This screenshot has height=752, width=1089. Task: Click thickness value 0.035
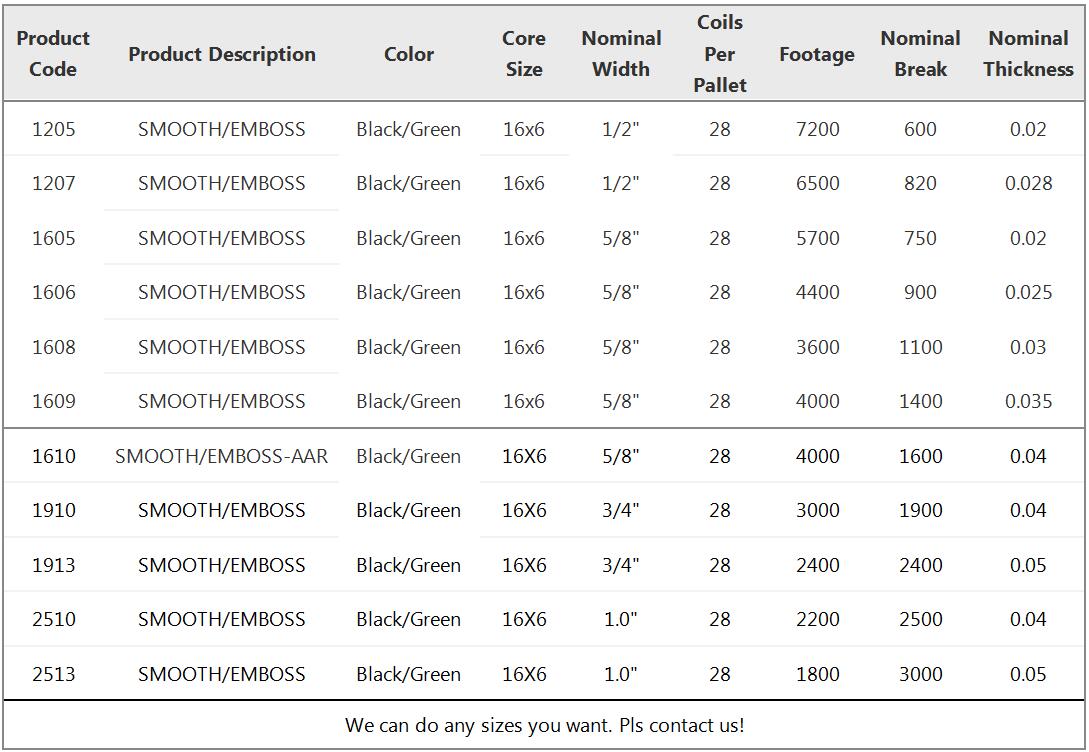(1029, 401)
